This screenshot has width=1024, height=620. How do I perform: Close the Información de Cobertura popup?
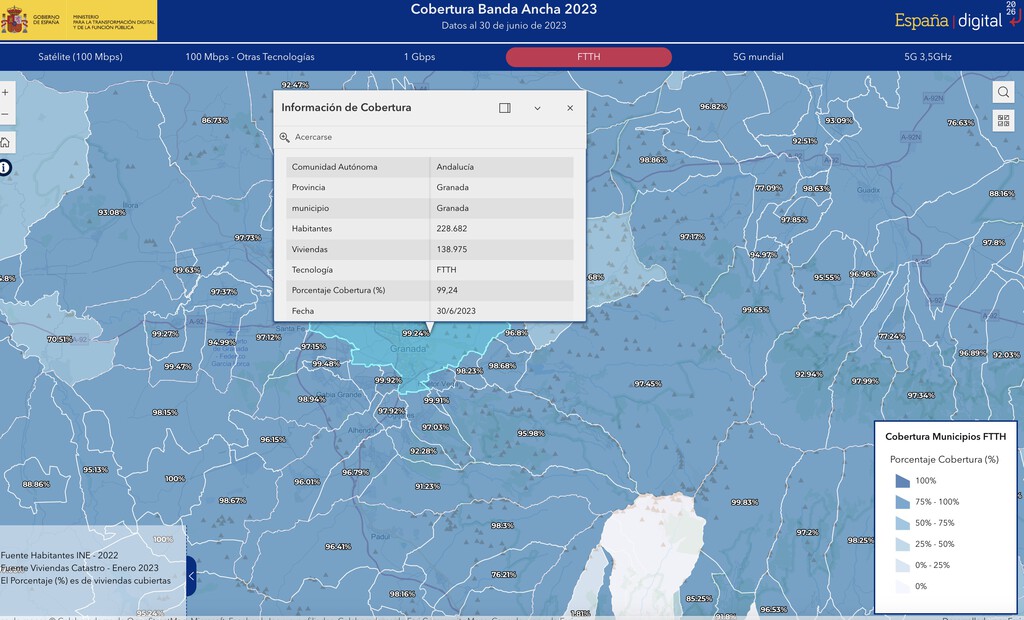click(x=570, y=108)
